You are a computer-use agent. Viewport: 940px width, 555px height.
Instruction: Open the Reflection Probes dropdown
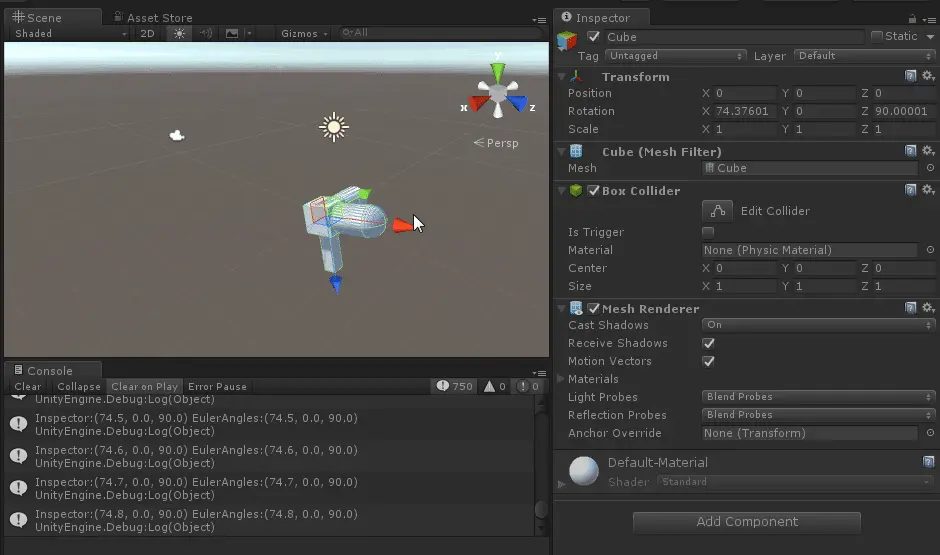[x=818, y=415]
